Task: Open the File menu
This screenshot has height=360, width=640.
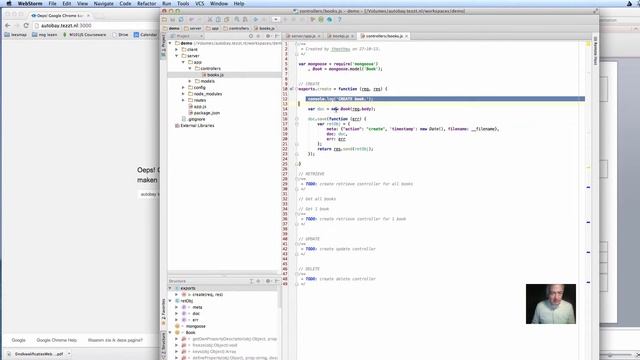Action: coord(52,4)
